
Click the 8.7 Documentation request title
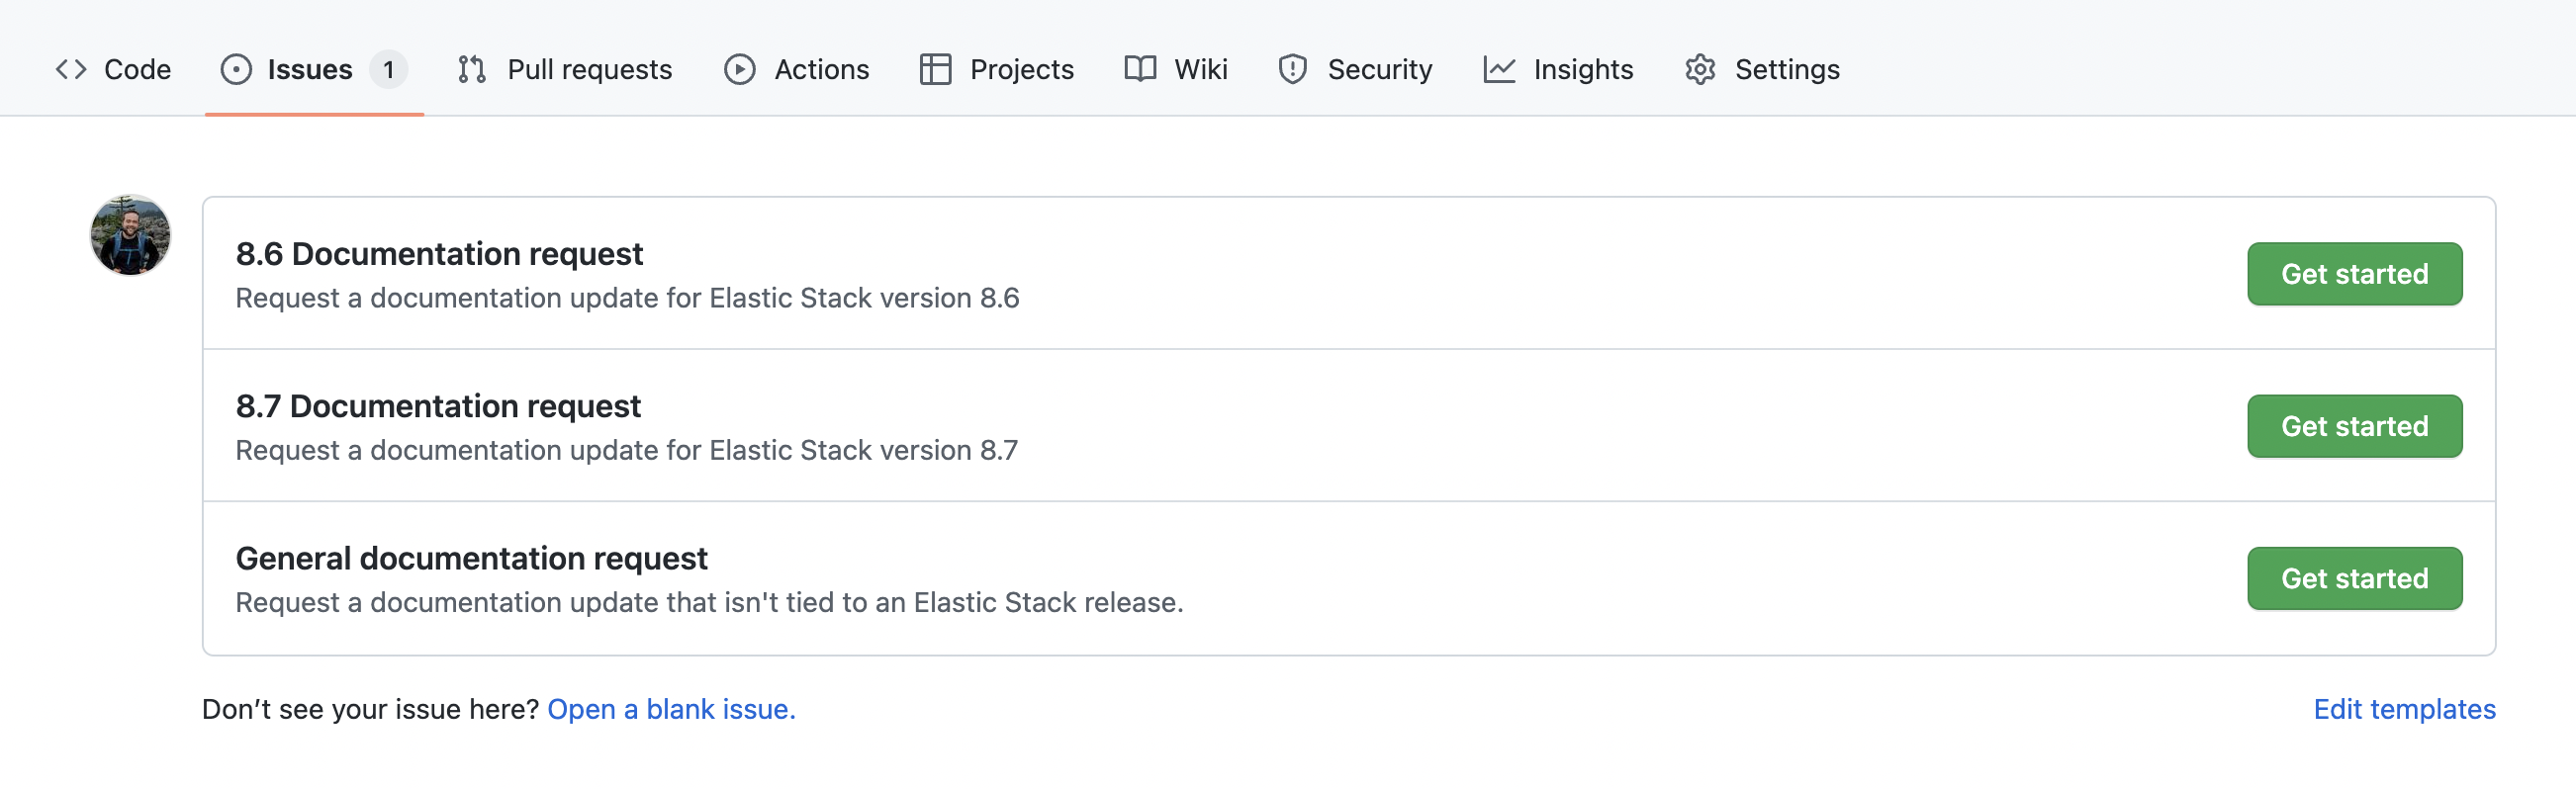[x=438, y=406]
